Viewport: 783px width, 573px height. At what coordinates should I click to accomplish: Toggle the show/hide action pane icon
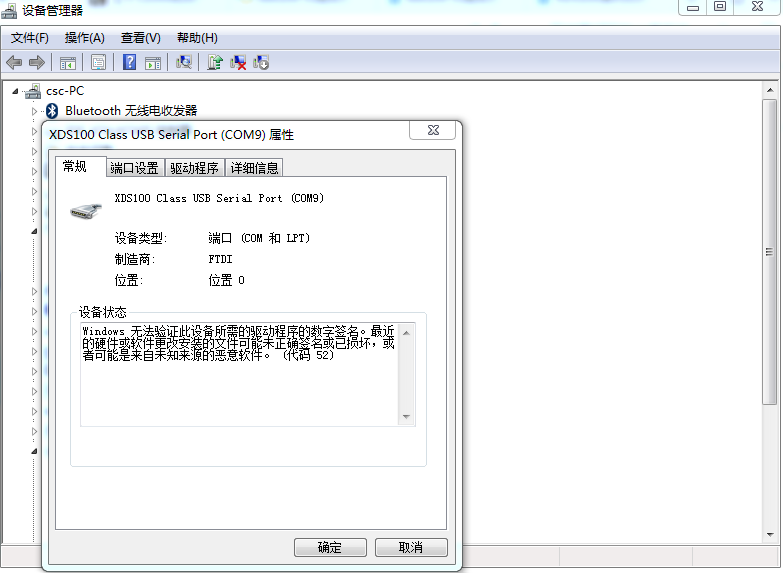(153, 63)
